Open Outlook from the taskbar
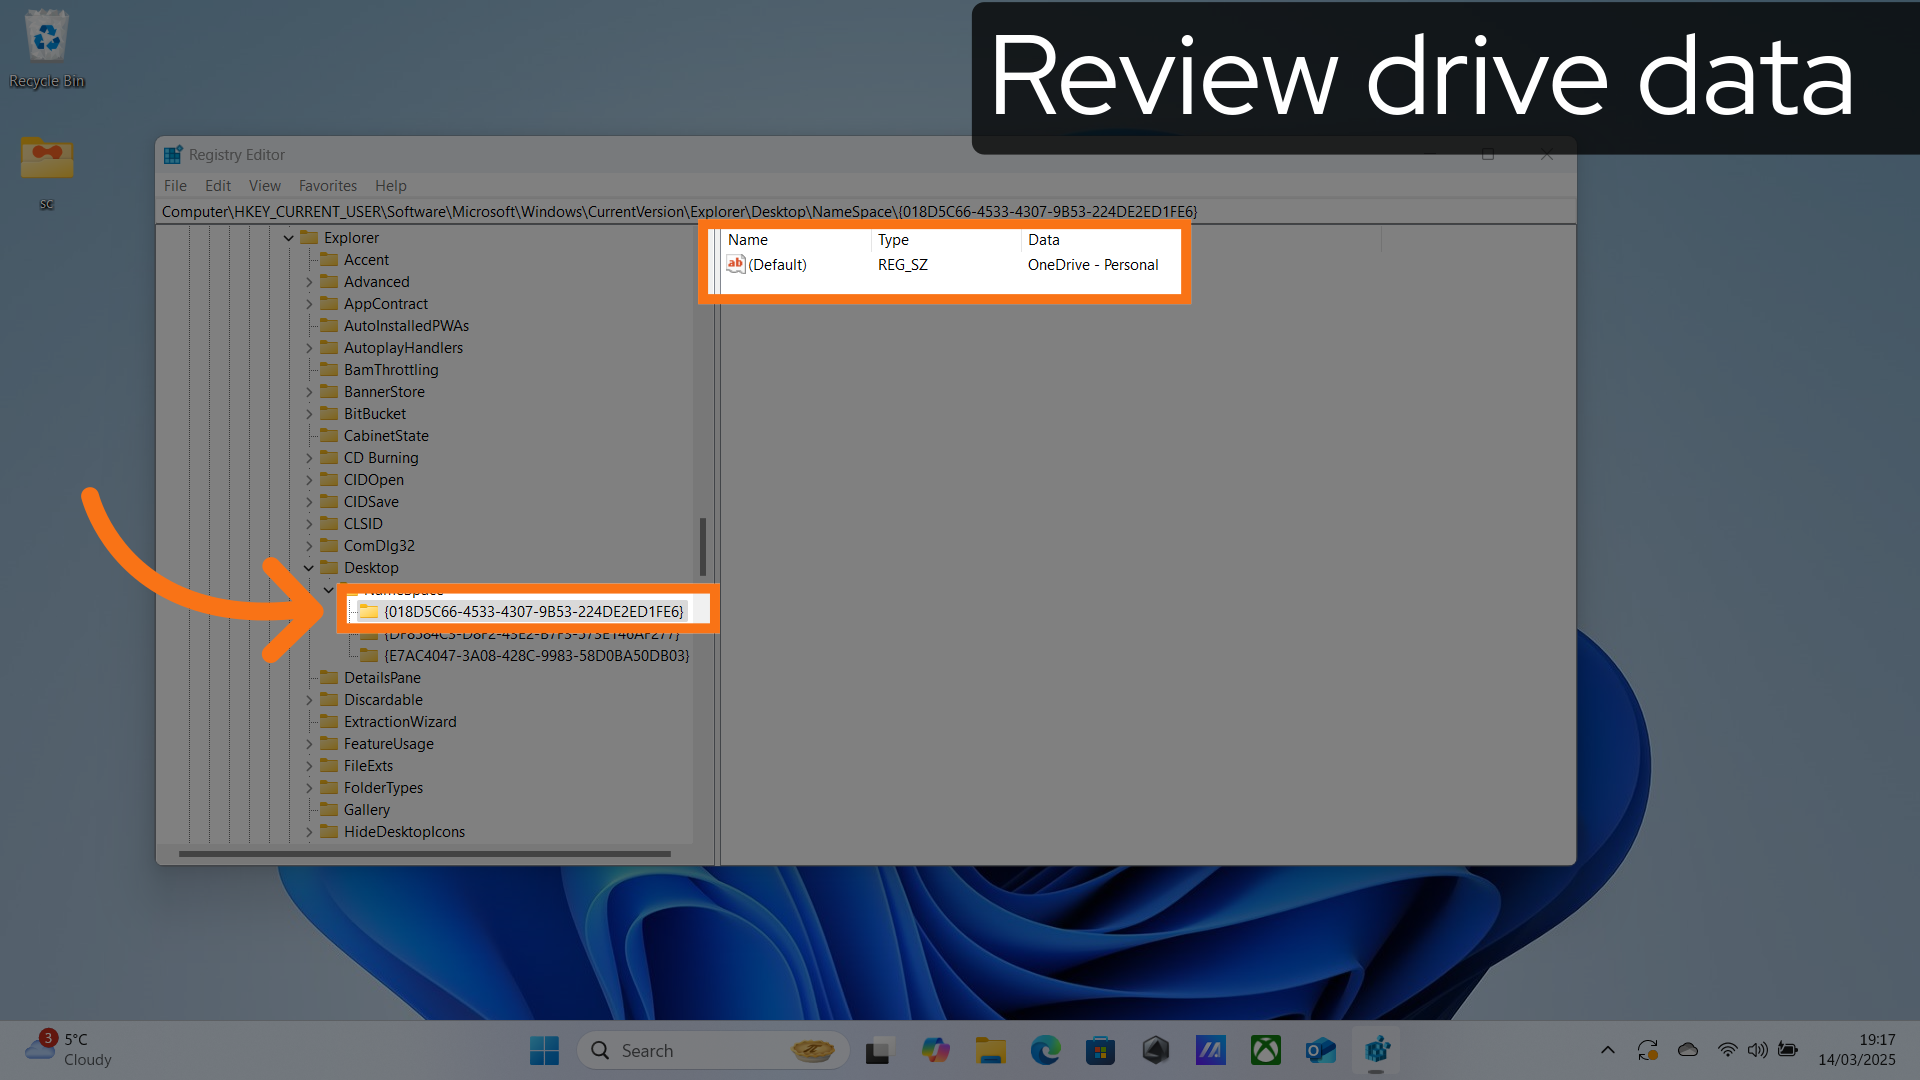The width and height of the screenshot is (1920, 1080). [x=1320, y=1050]
